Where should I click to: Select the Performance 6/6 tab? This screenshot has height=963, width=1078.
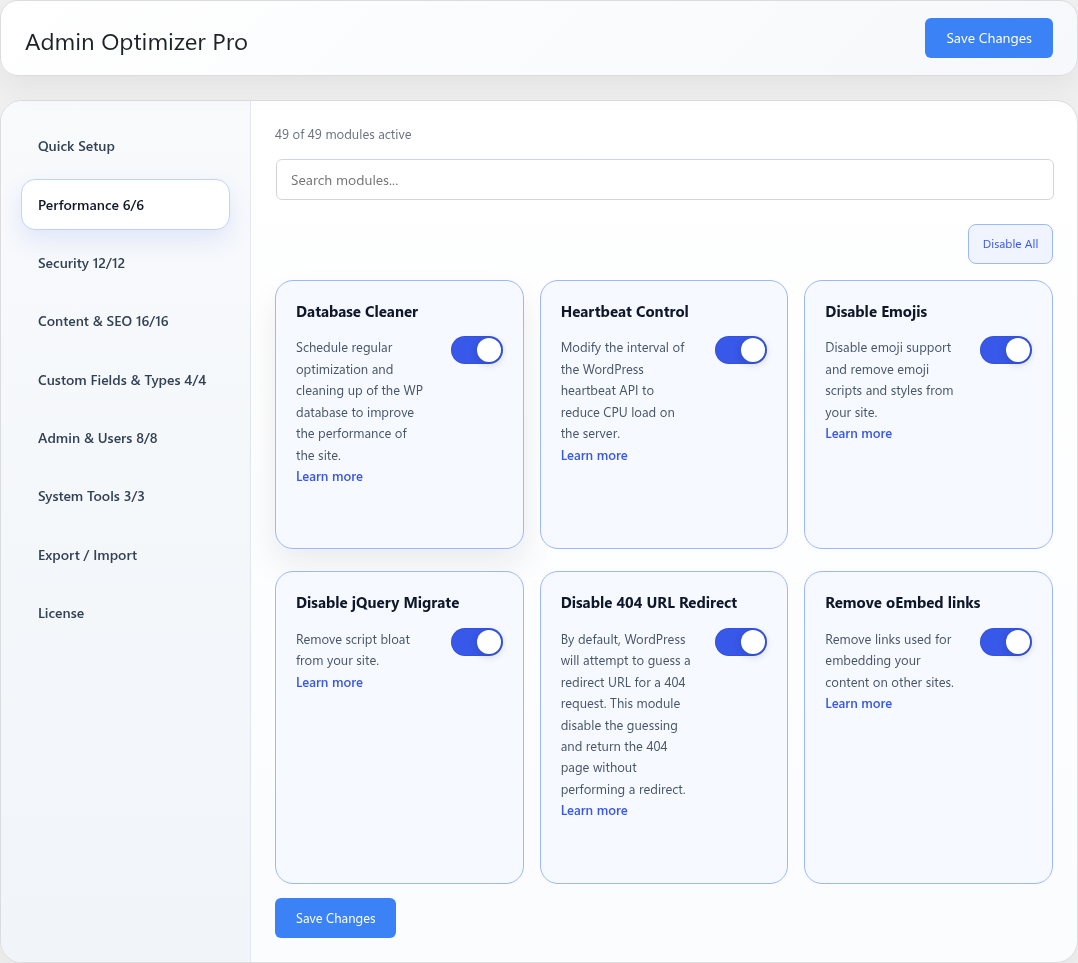(x=125, y=205)
